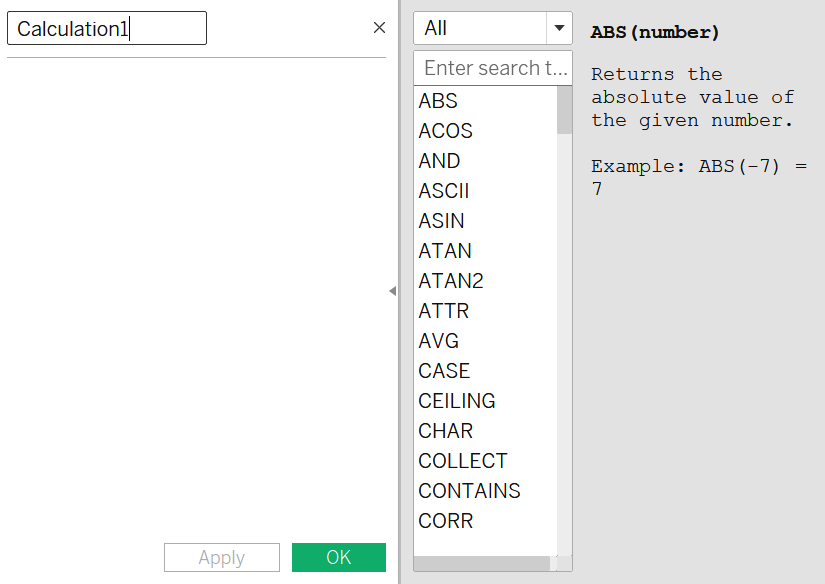
Task: Select the ACOS function
Action: 445,131
